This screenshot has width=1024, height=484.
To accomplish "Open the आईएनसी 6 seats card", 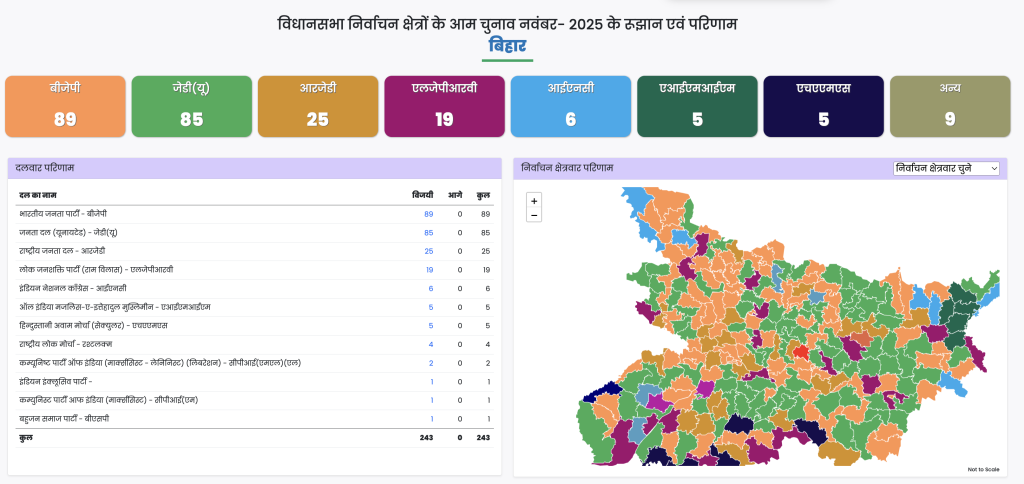I will pos(570,106).
